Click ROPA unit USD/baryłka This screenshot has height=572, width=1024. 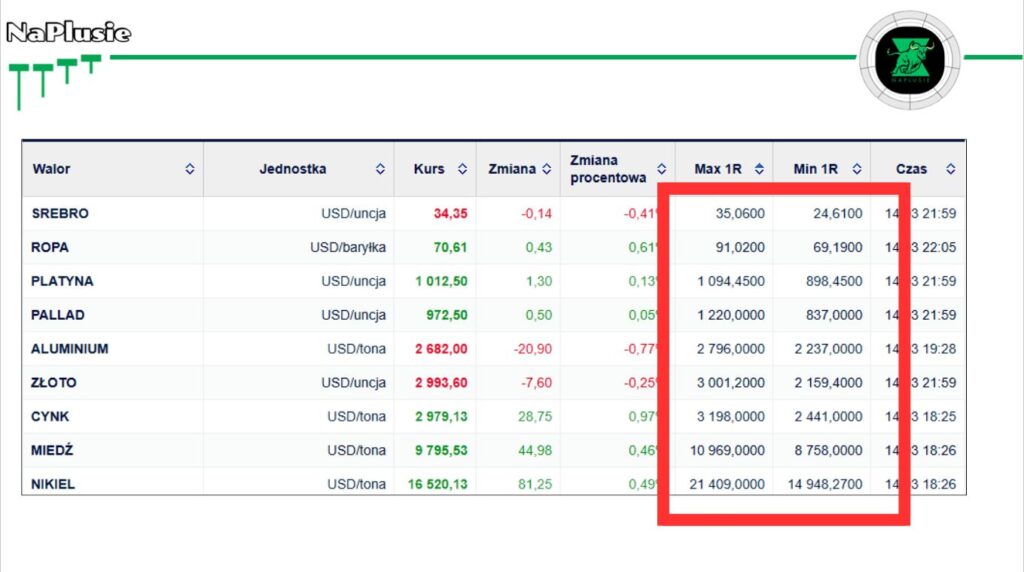(x=348, y=247)
